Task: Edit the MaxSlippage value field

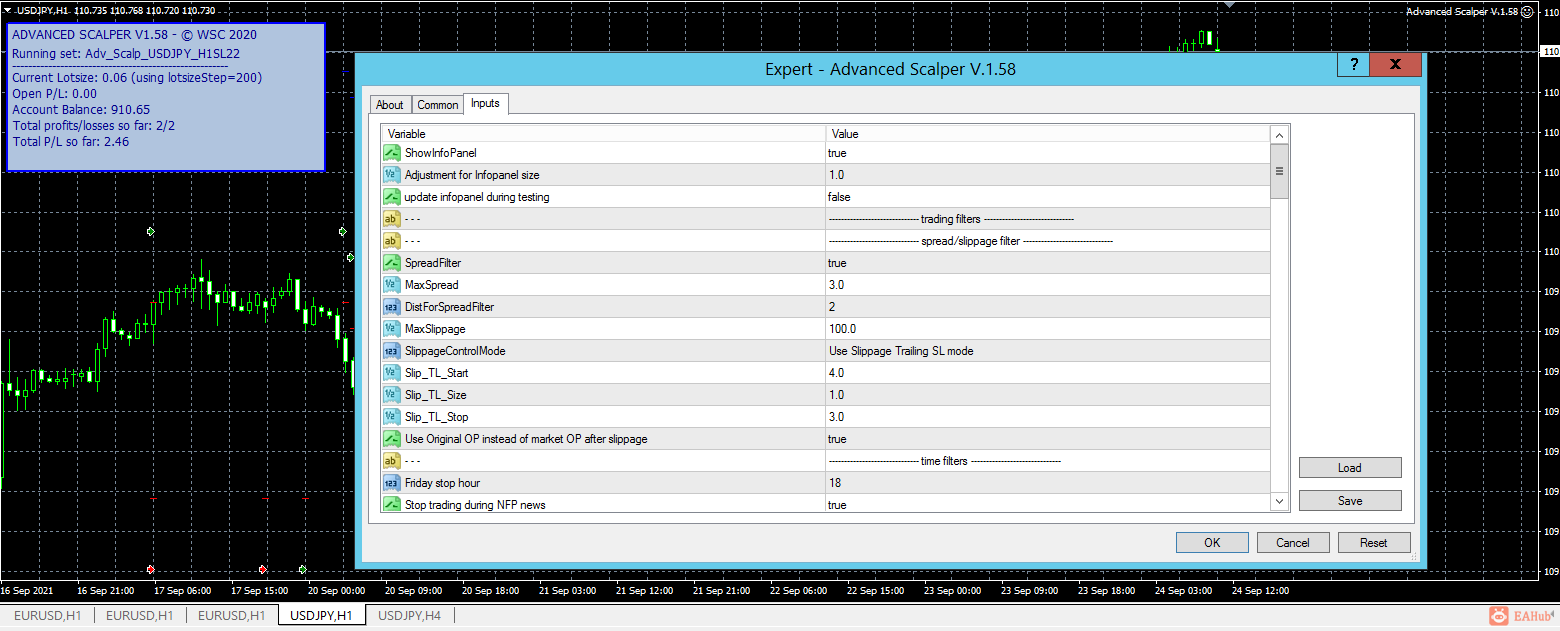Action: point(1047,329)
